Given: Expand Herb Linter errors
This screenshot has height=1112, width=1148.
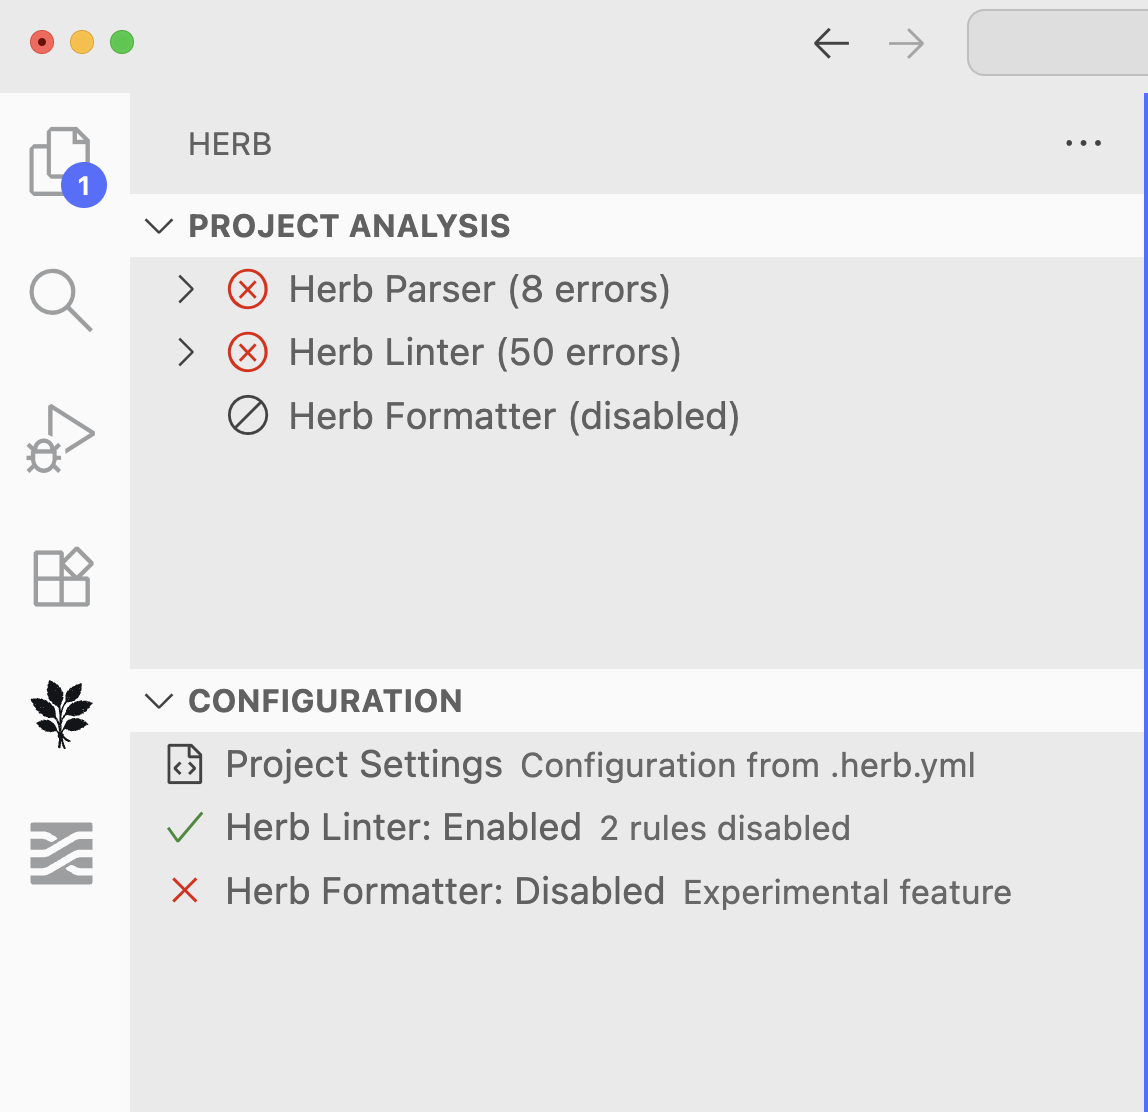Looking at the screenshot, I should tap(186, 352).
